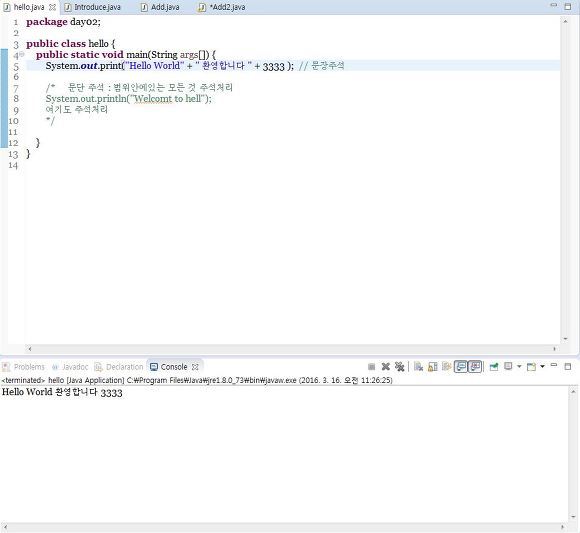Minimize the editor area
Viewport: 580px width, 533px height.
tap(554, 5)
